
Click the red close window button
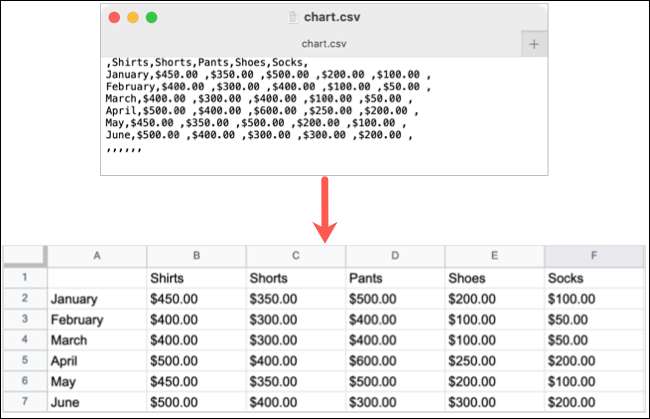tap(114, 17)
